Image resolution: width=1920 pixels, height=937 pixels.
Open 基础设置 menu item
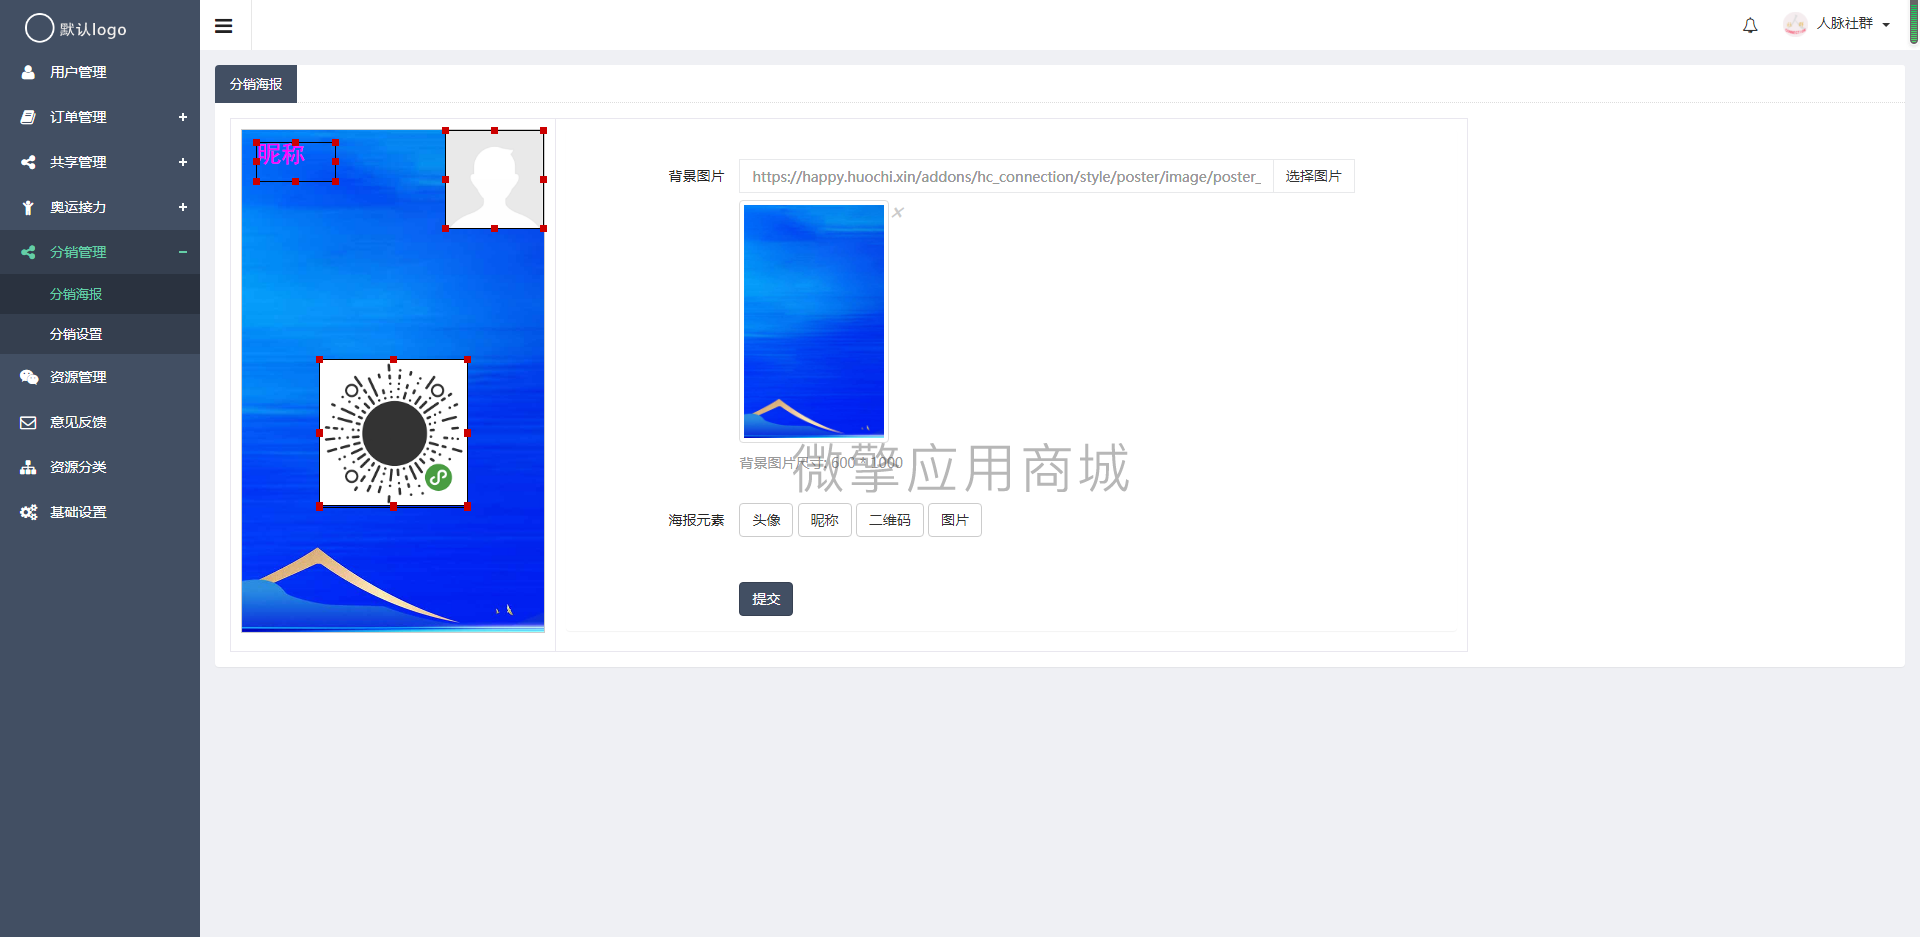[100, 512]
